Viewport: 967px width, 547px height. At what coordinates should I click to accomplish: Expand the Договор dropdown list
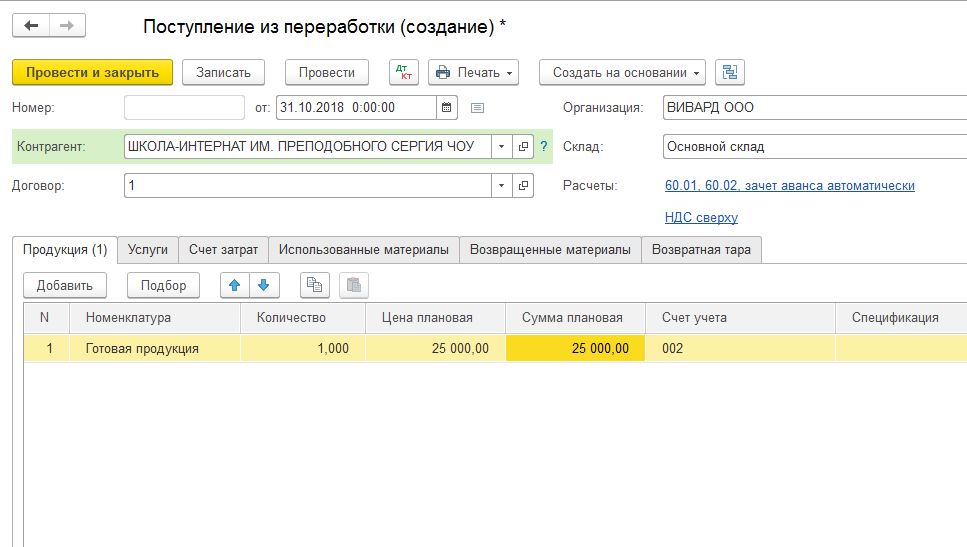tap(501, 186)
